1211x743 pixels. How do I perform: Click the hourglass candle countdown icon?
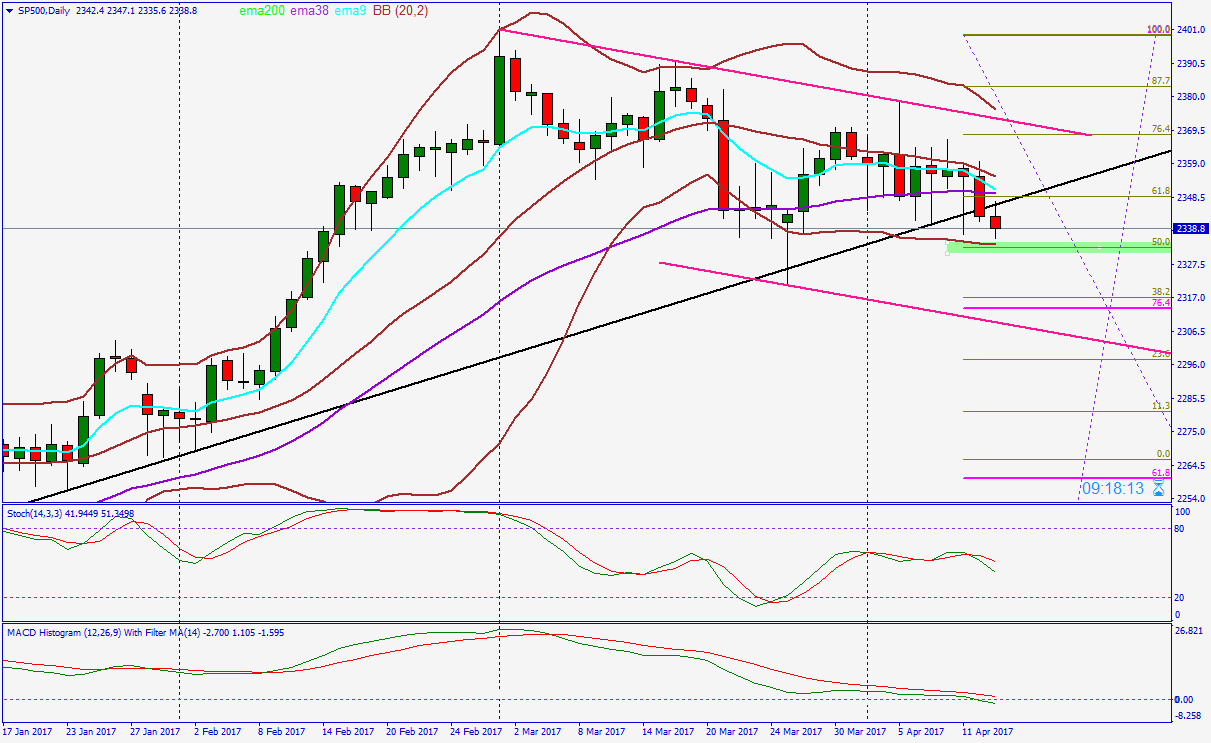click(x=1157, y=488)
